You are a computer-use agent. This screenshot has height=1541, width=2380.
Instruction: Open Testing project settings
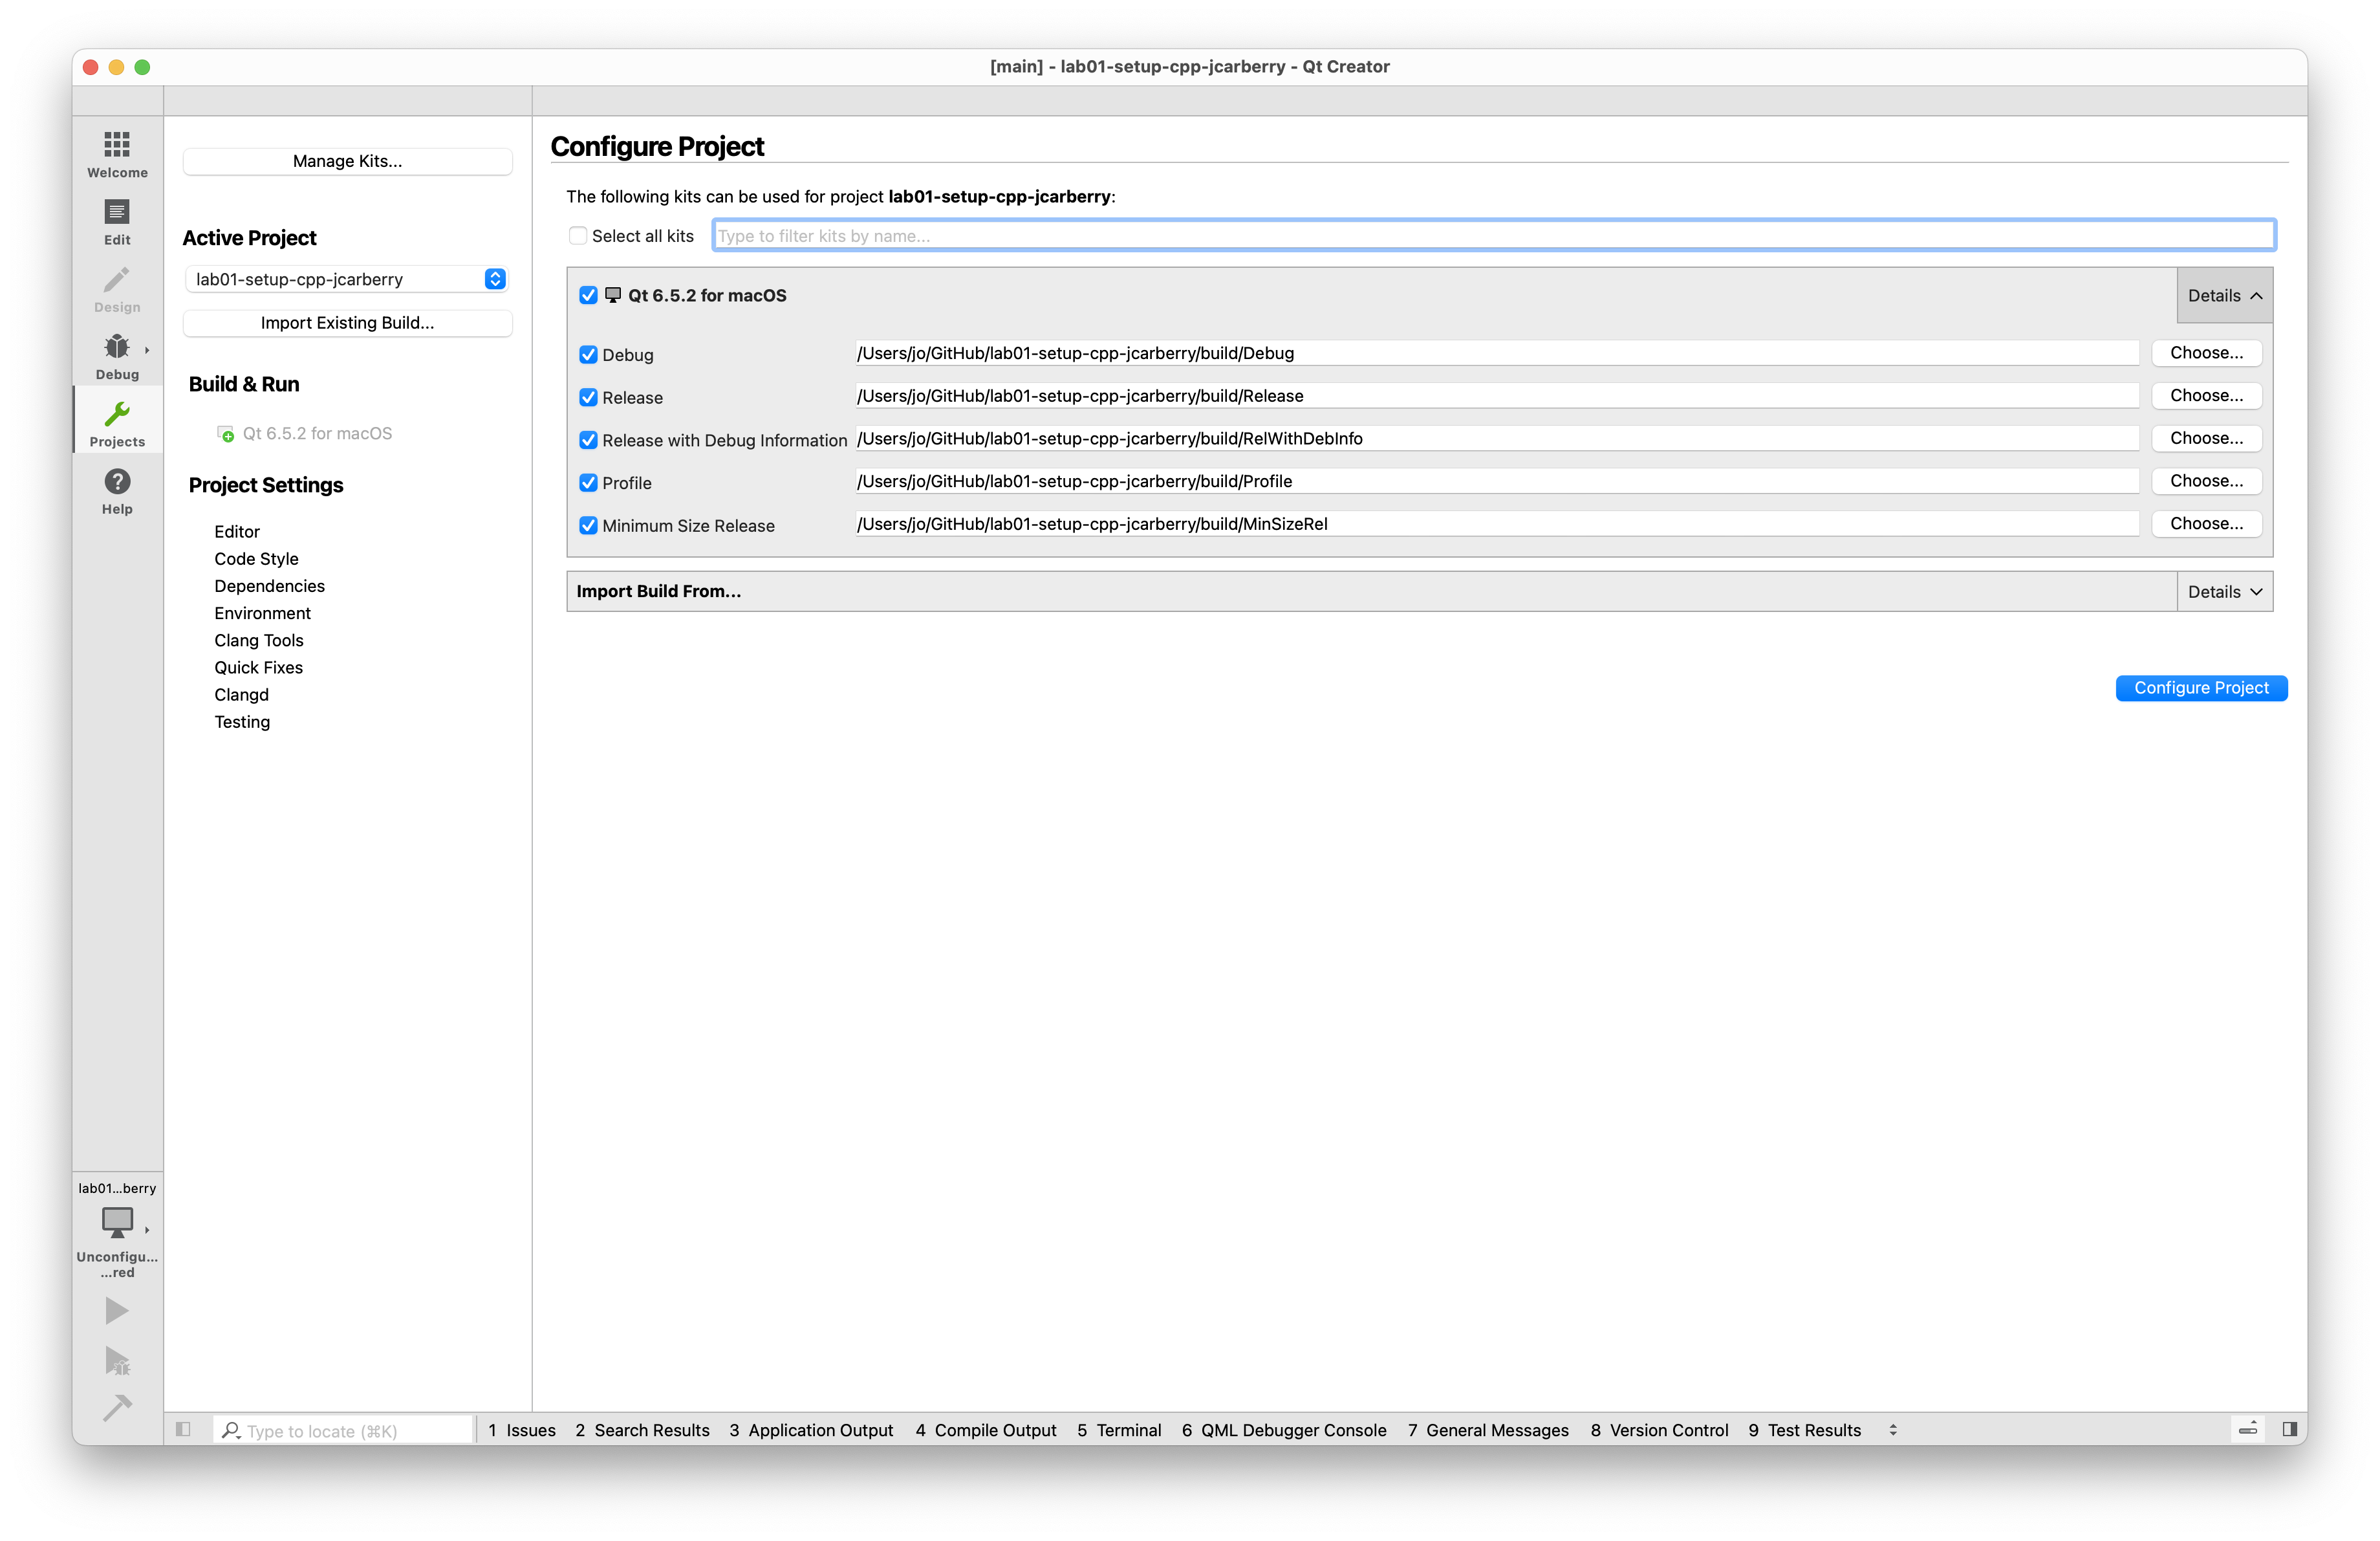point(242,721)
